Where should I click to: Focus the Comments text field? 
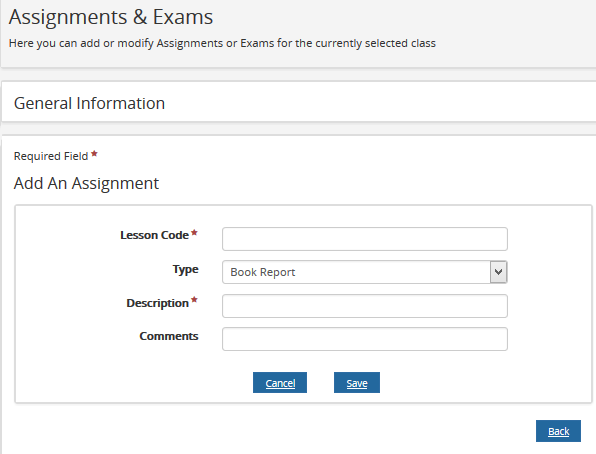(x=365, y=339)
